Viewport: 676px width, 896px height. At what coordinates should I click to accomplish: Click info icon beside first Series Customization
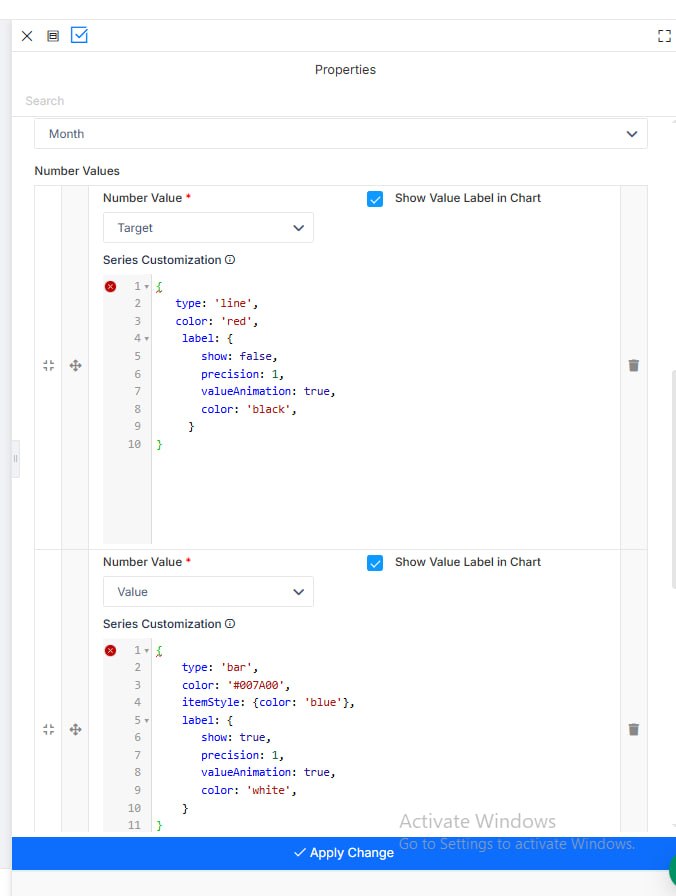click(230, 259)
